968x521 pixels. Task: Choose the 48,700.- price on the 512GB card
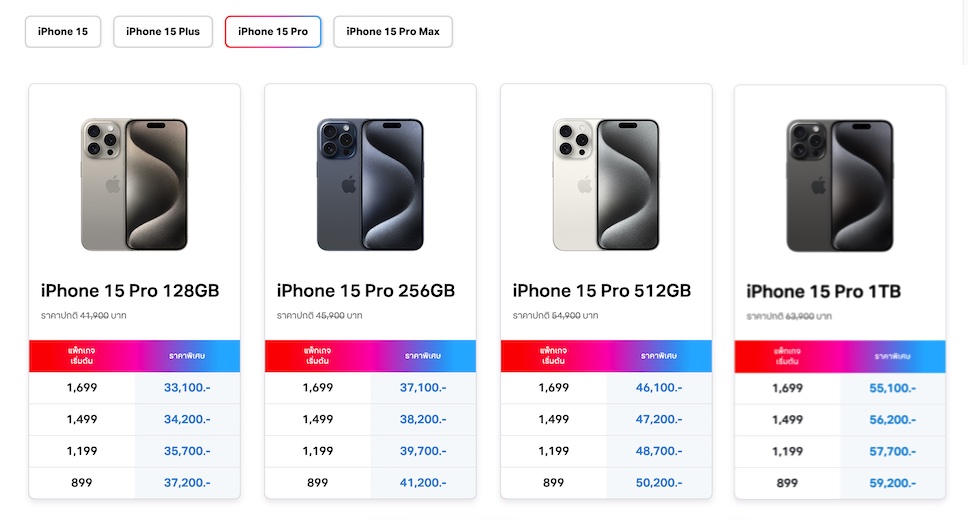pos(659,451)
